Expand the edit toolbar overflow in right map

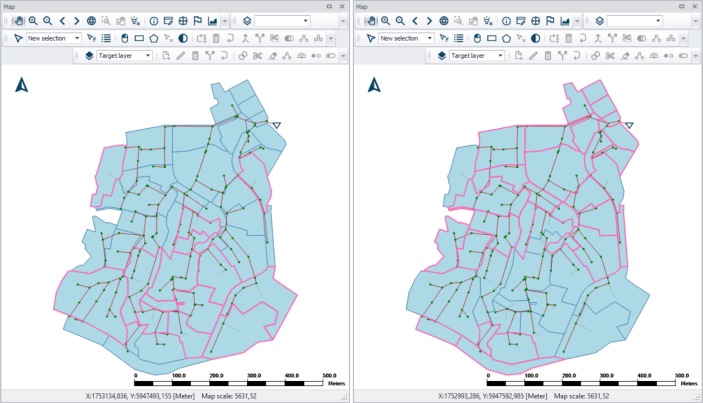pos(696,56)
